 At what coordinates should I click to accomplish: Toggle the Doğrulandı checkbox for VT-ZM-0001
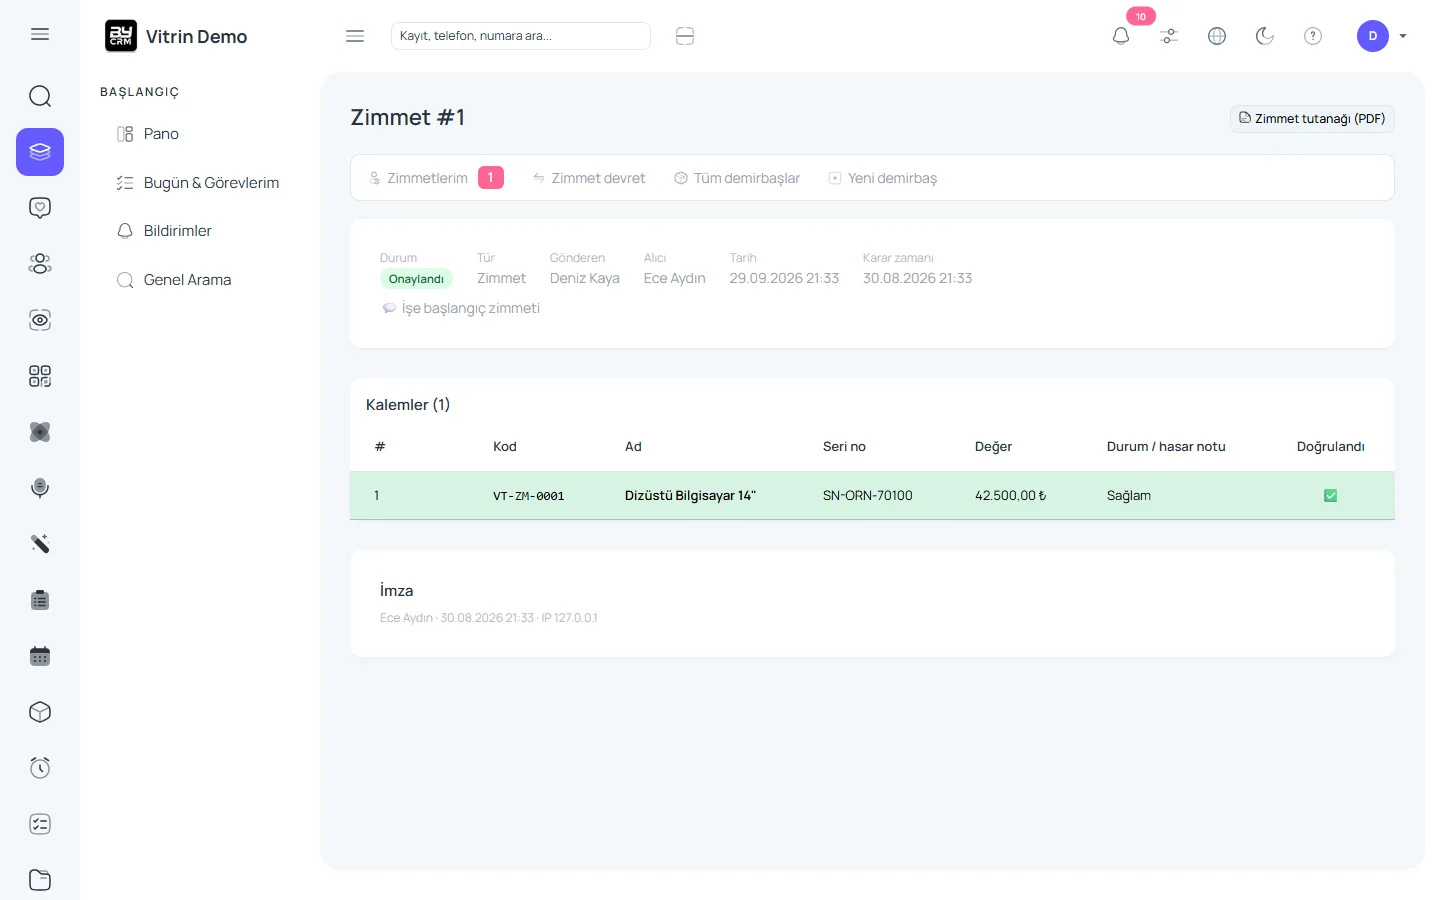(1330, 495)
